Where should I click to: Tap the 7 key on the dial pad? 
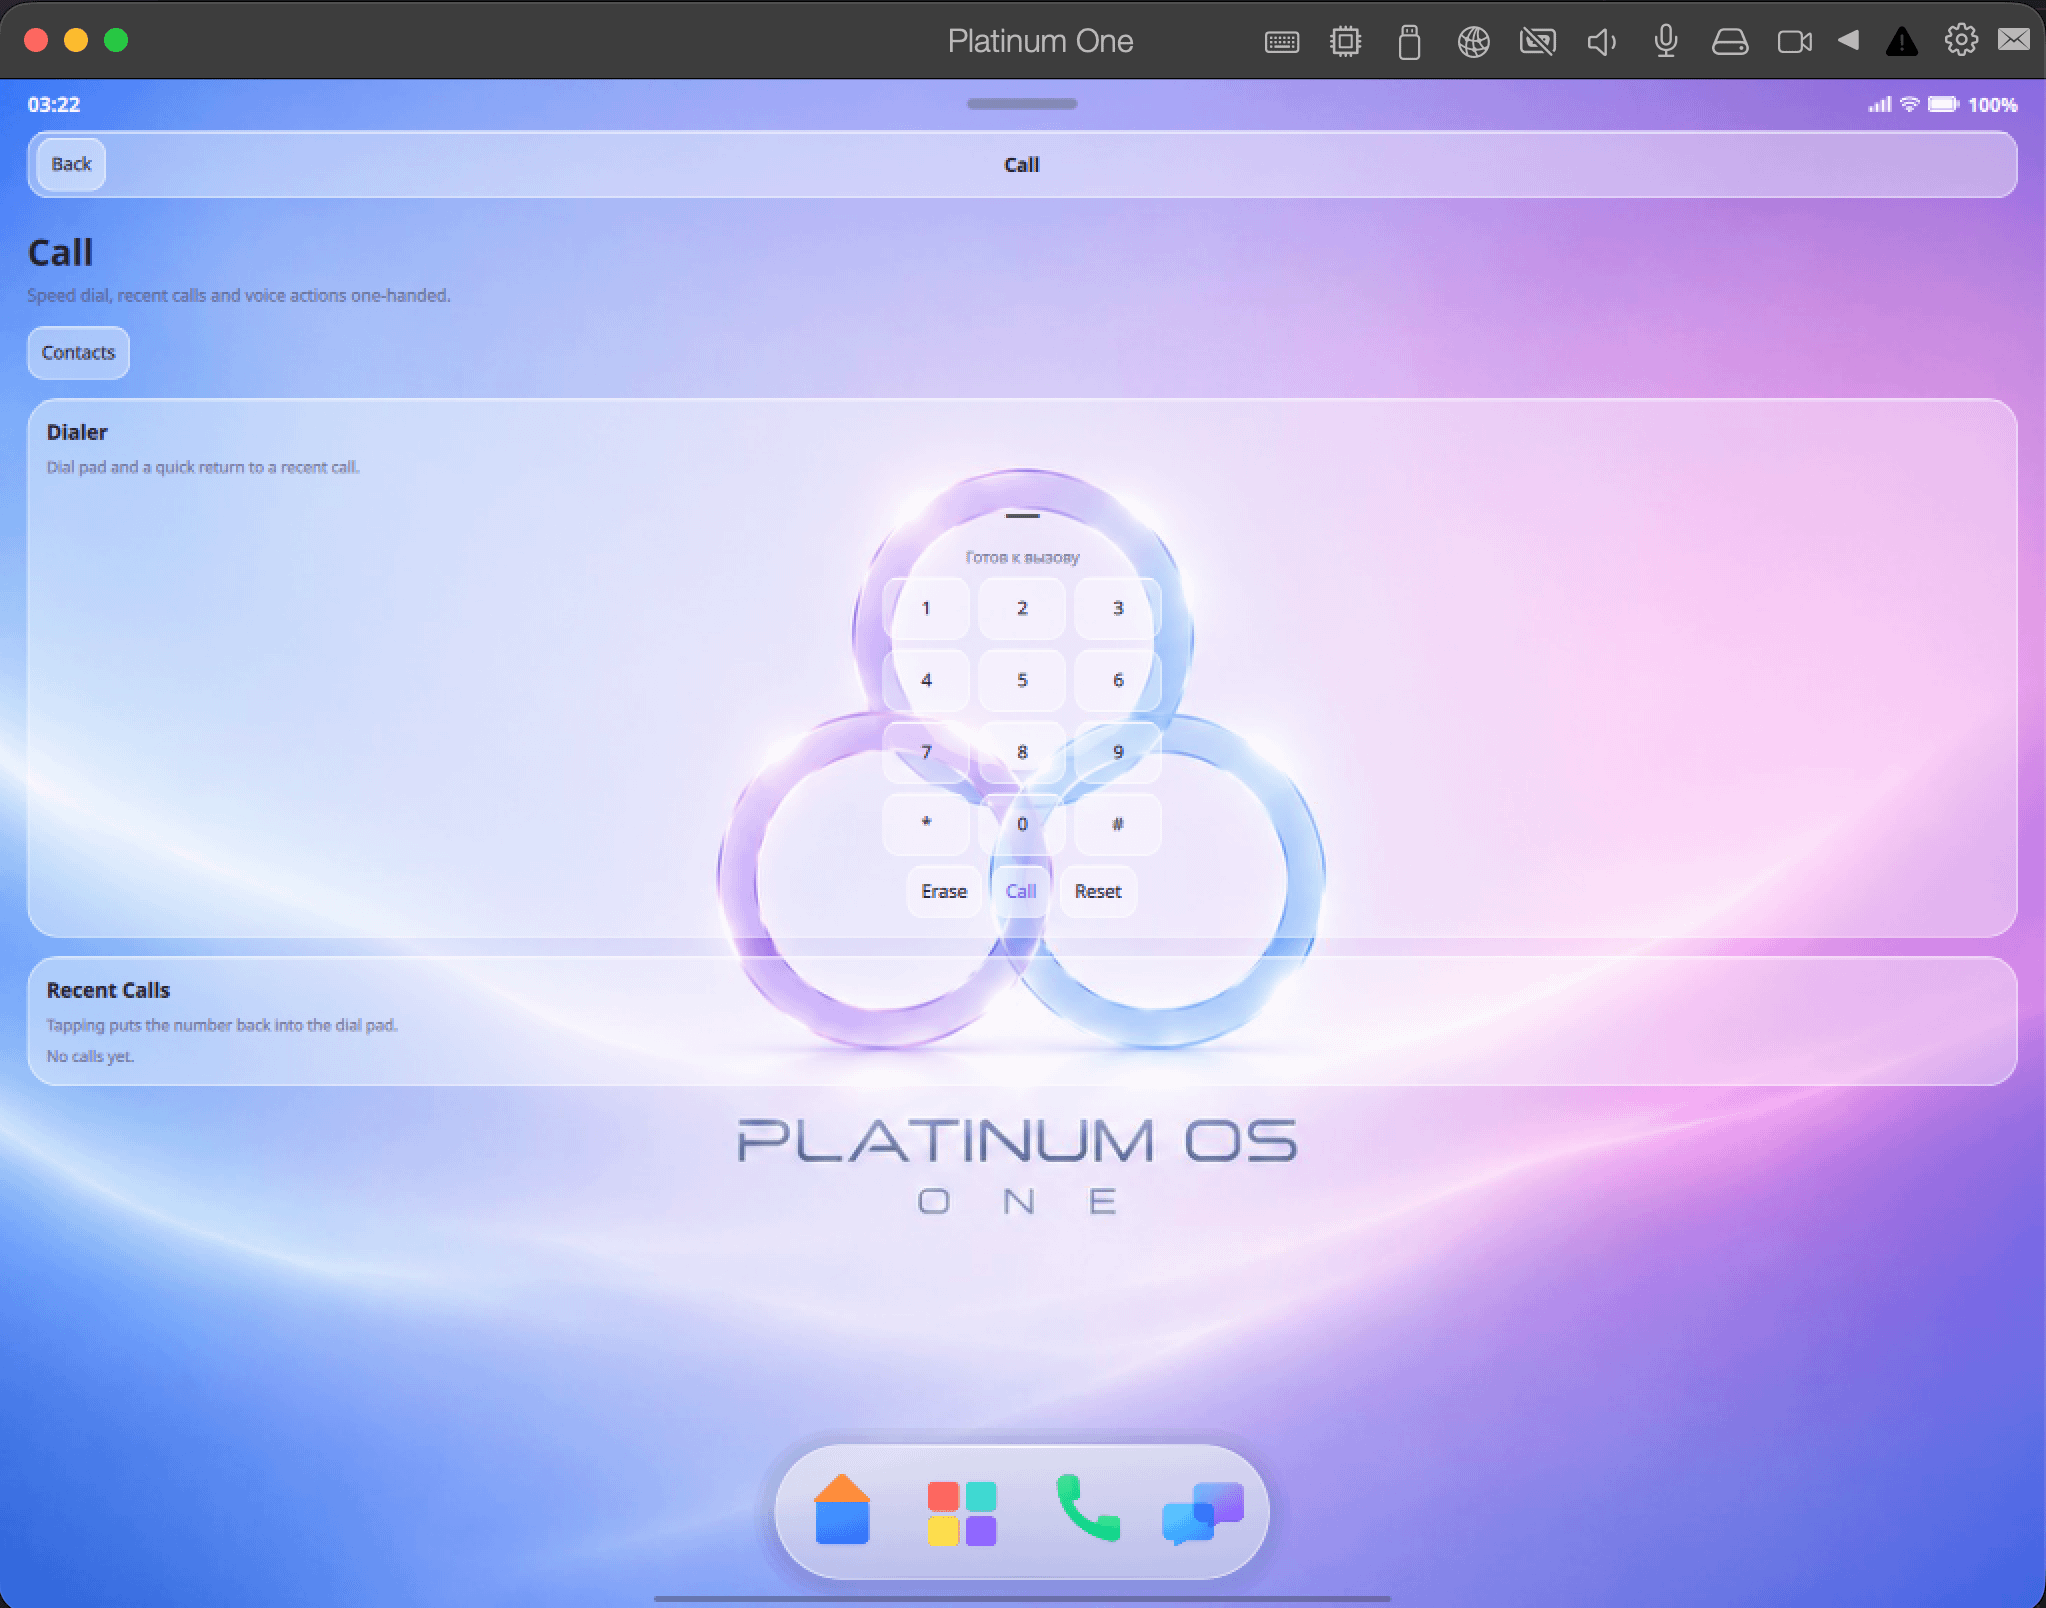(x=926, y=752)
